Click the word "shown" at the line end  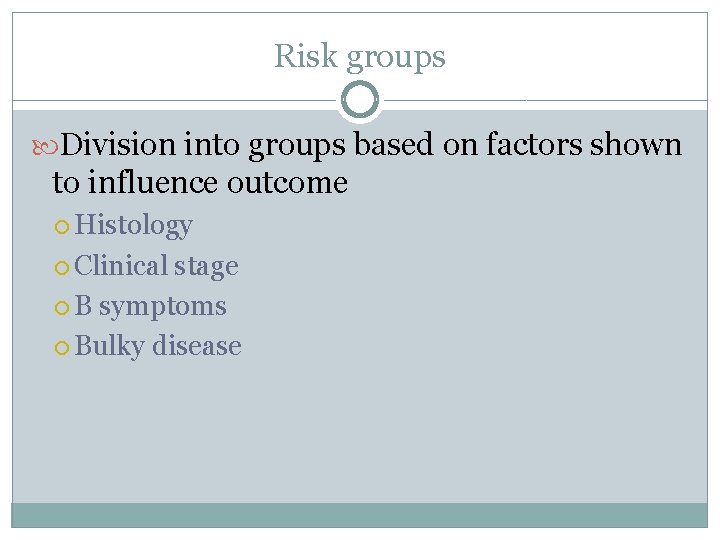coord(636,146)
